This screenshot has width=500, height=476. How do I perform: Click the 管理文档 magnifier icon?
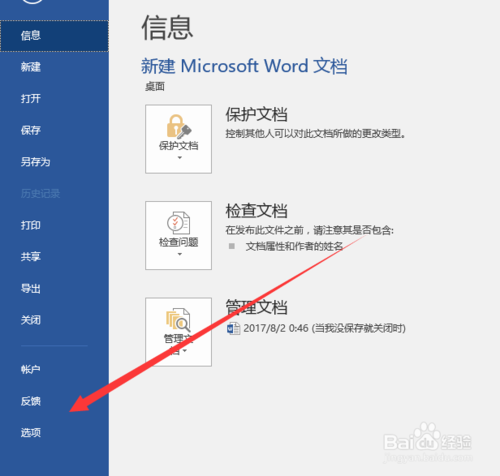pyautogui.click(x=178, y=319)
